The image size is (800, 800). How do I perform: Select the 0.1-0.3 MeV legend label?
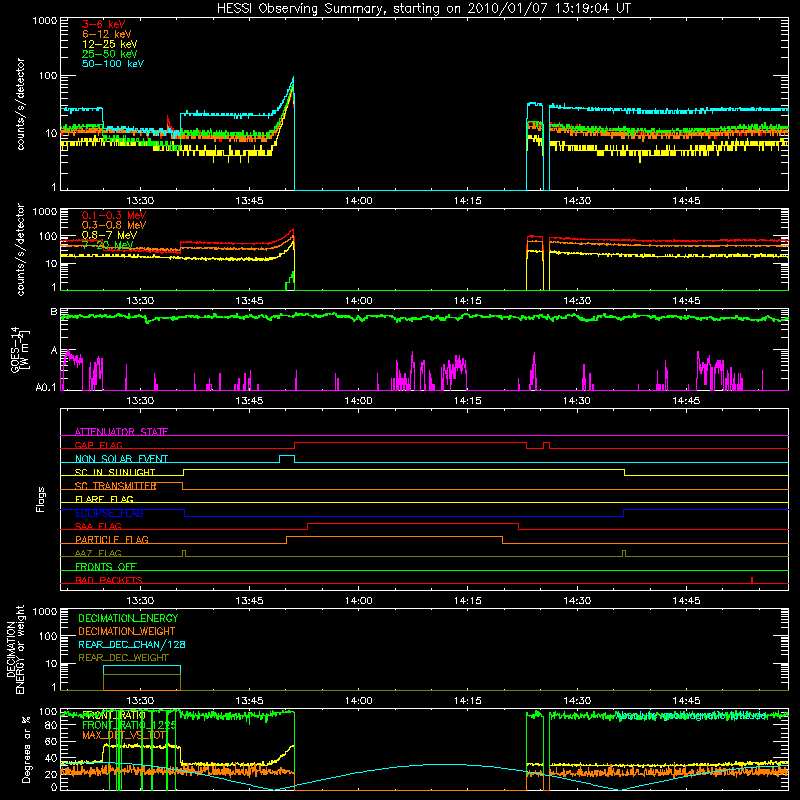pos(114,215)
